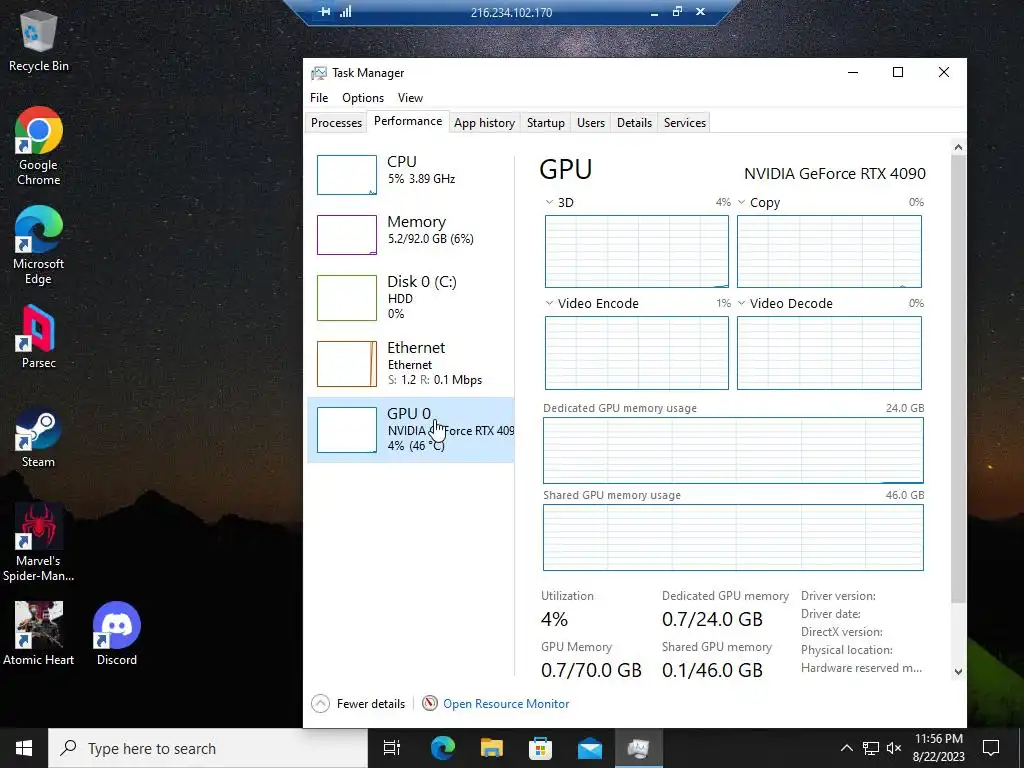Click the Dedicated GPU memory usage graph
Viewport: 1024px width, 768px height.
click(733, 451)
